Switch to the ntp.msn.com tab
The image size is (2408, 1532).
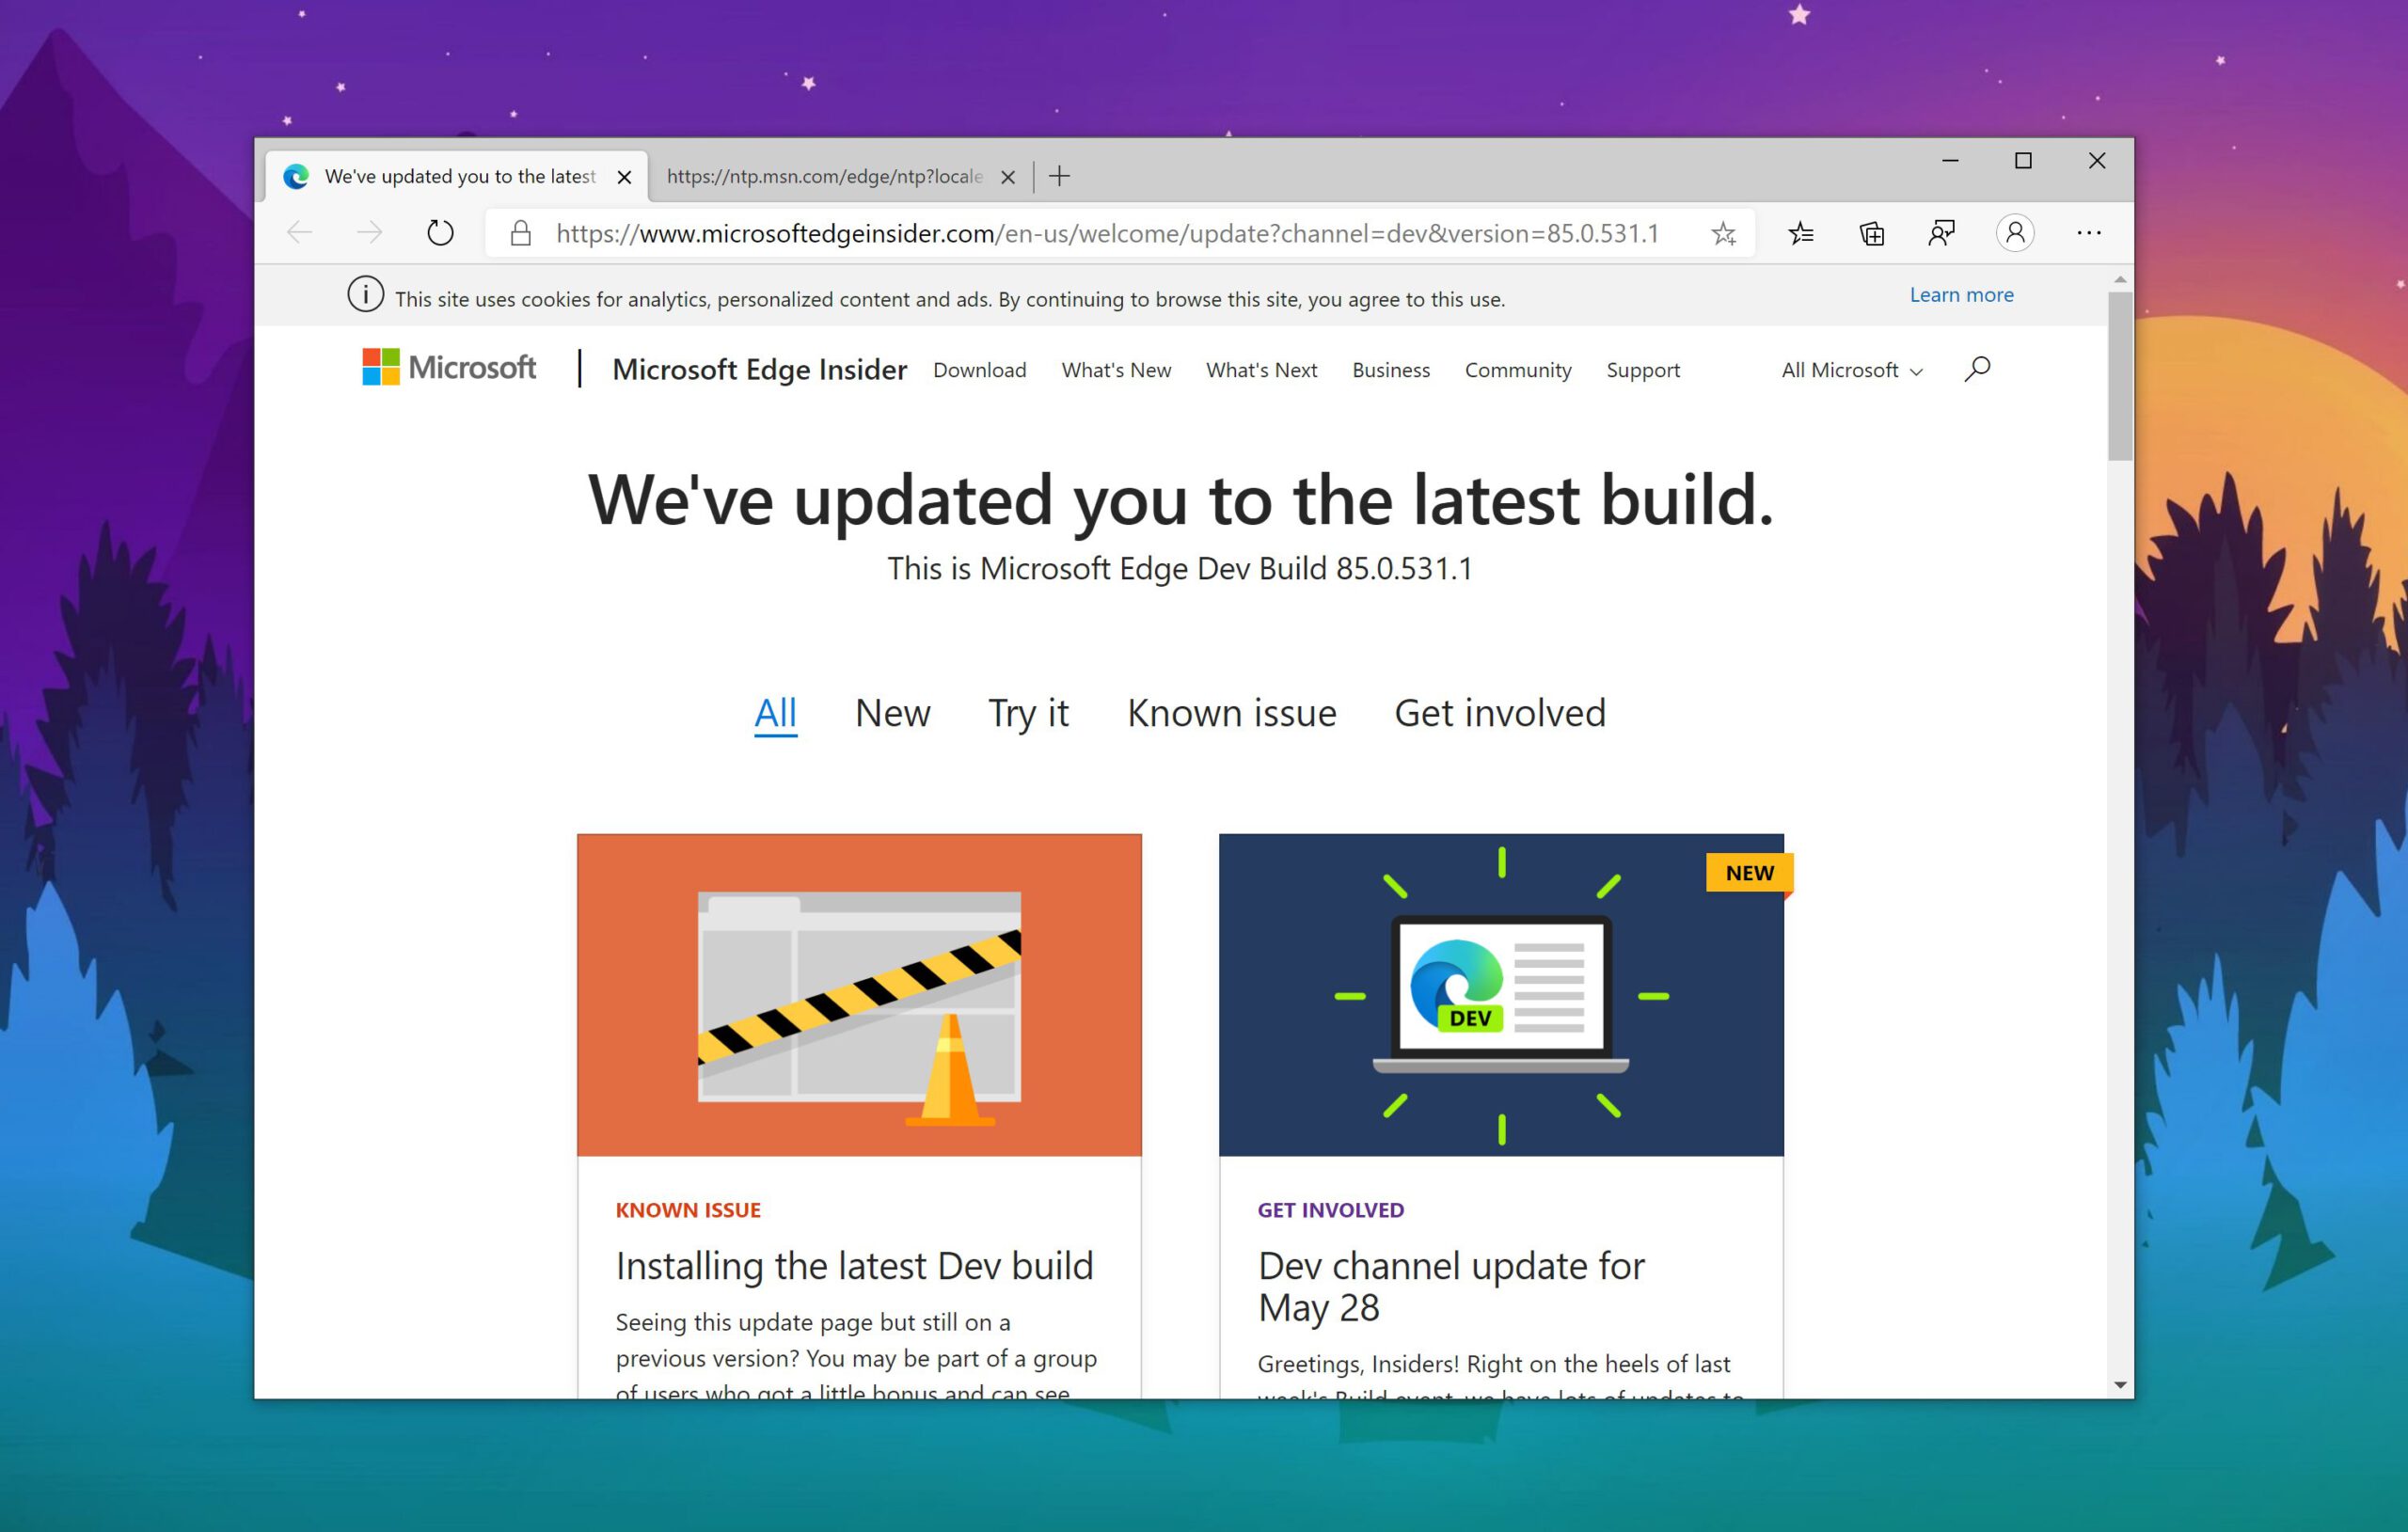825,177
